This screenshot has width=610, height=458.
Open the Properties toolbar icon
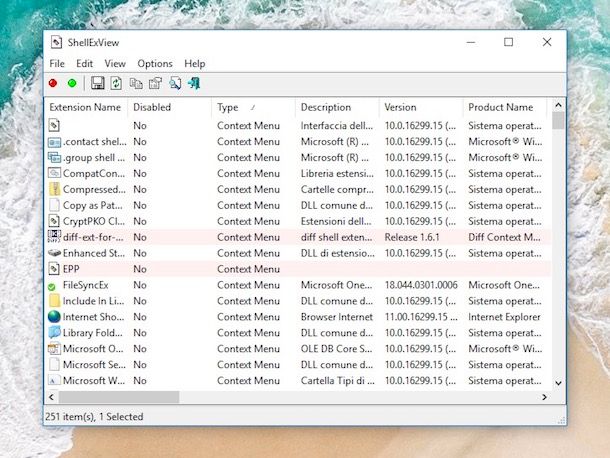point(155,83)
